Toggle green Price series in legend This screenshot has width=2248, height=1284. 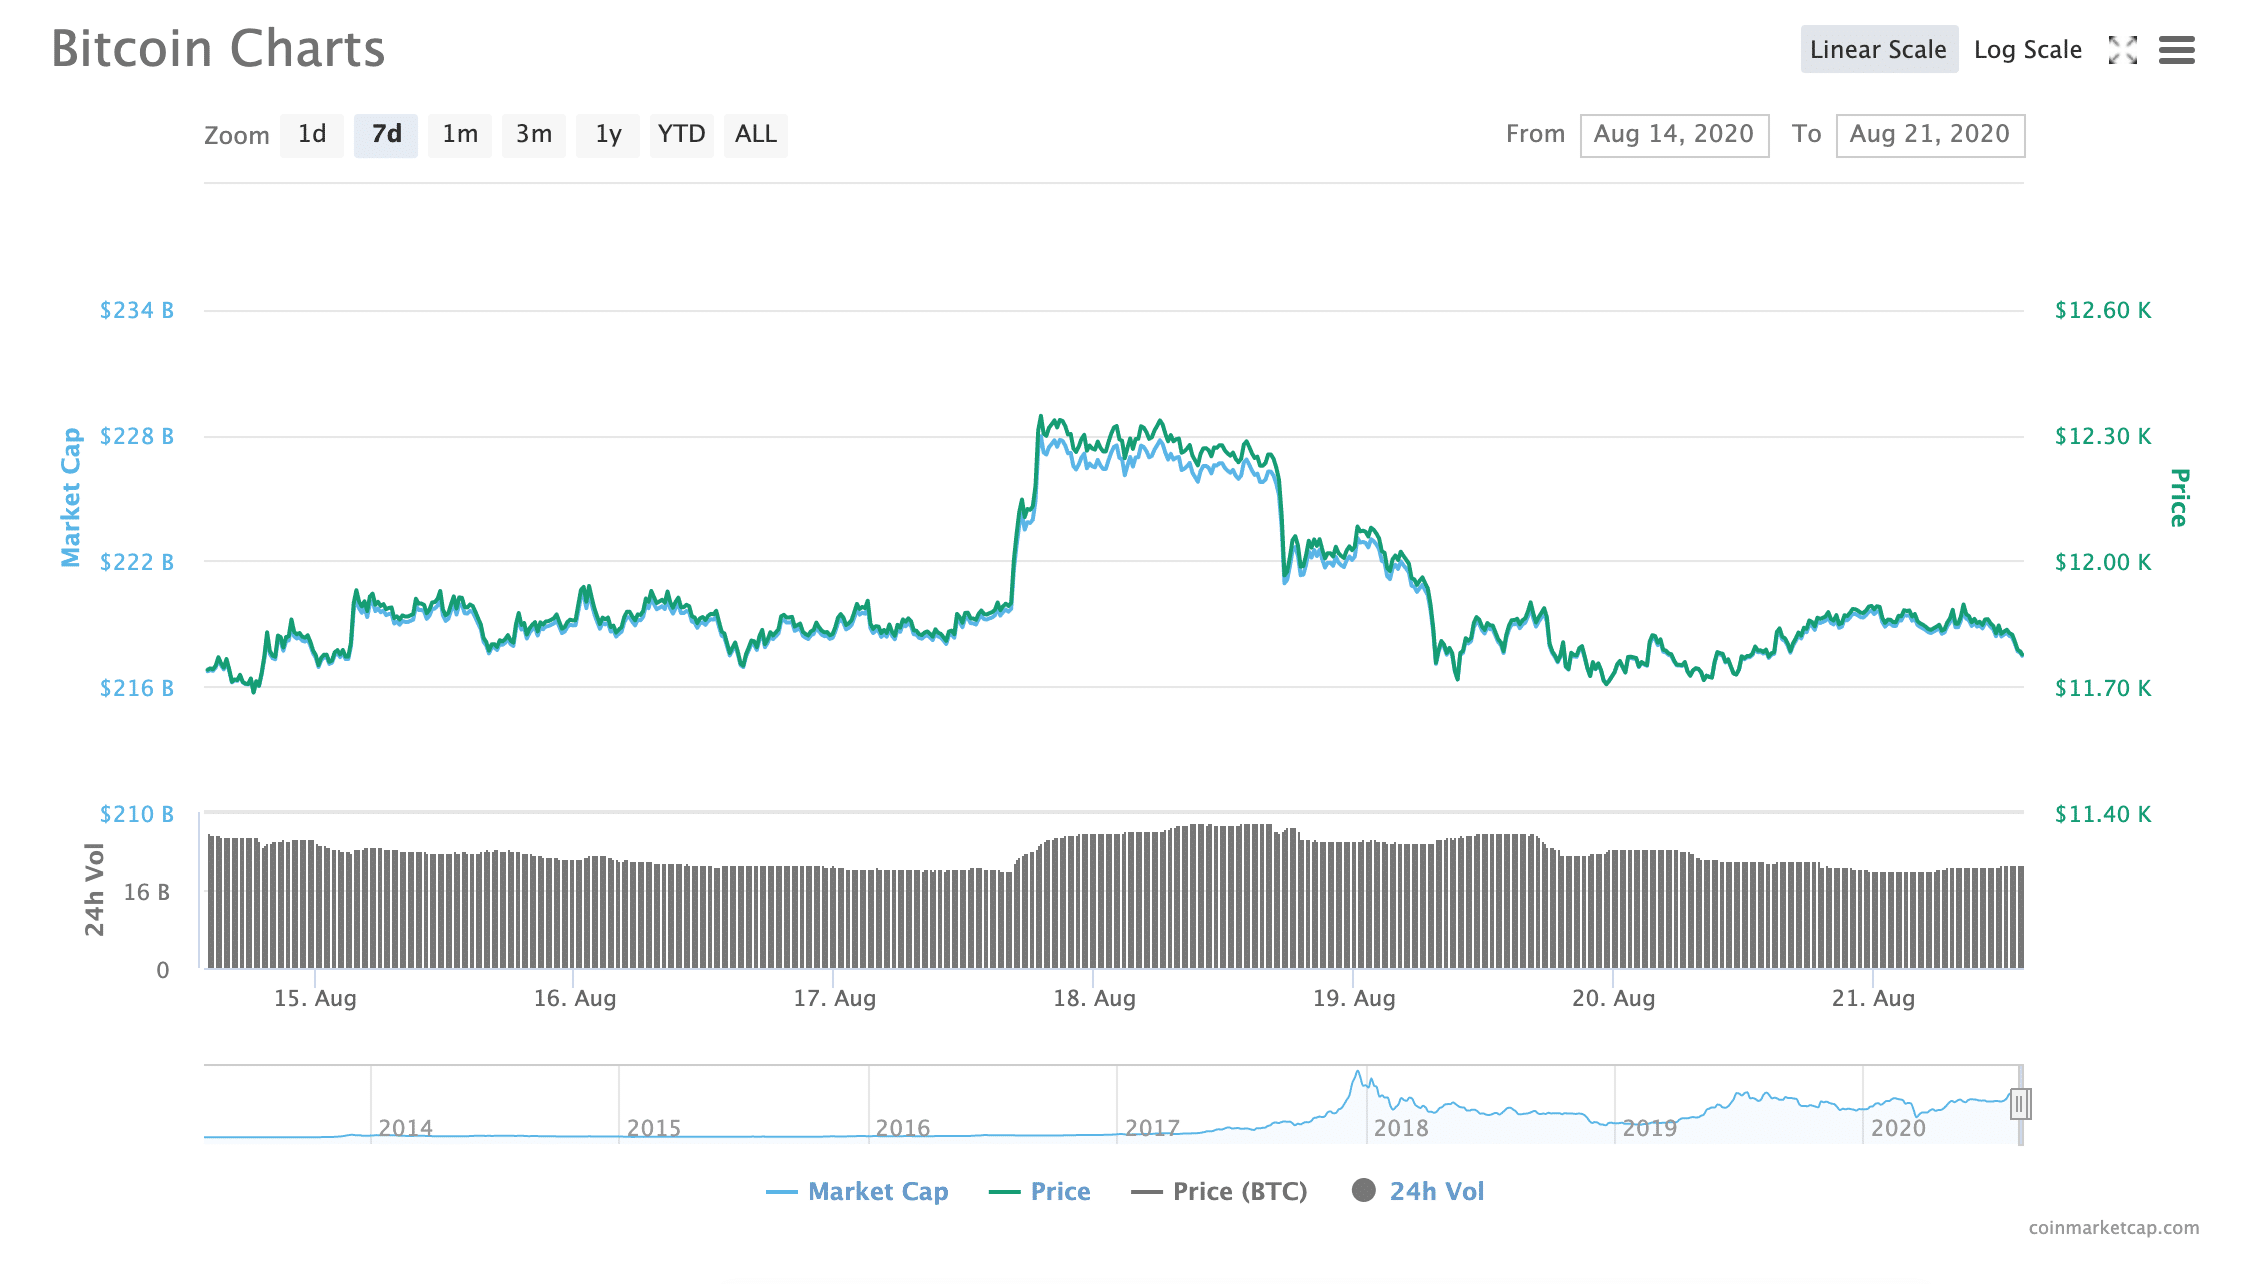(1040, 1191)
